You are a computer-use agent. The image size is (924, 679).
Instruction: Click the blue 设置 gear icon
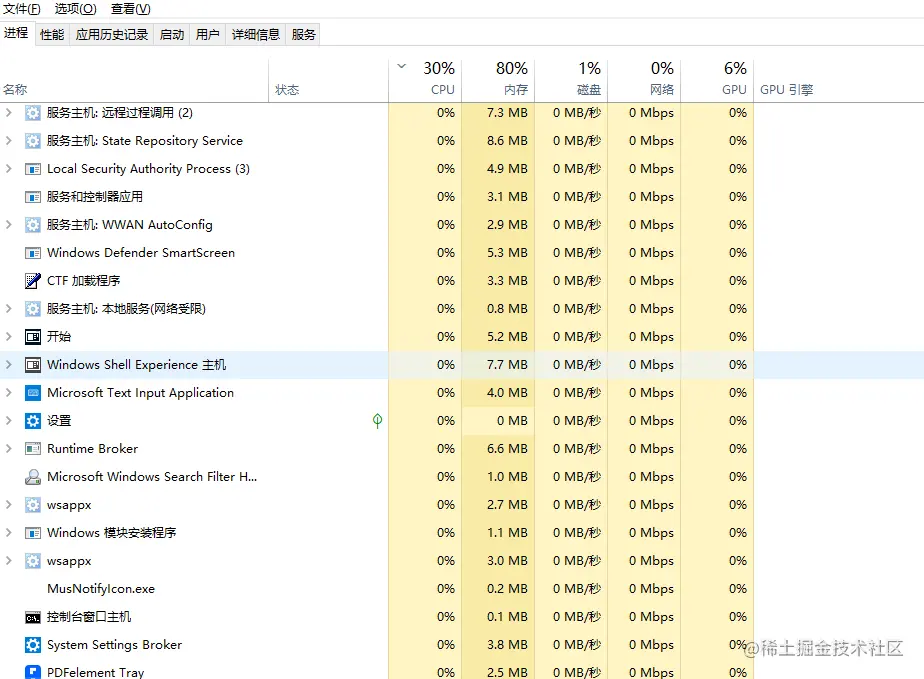pos(33,421)
